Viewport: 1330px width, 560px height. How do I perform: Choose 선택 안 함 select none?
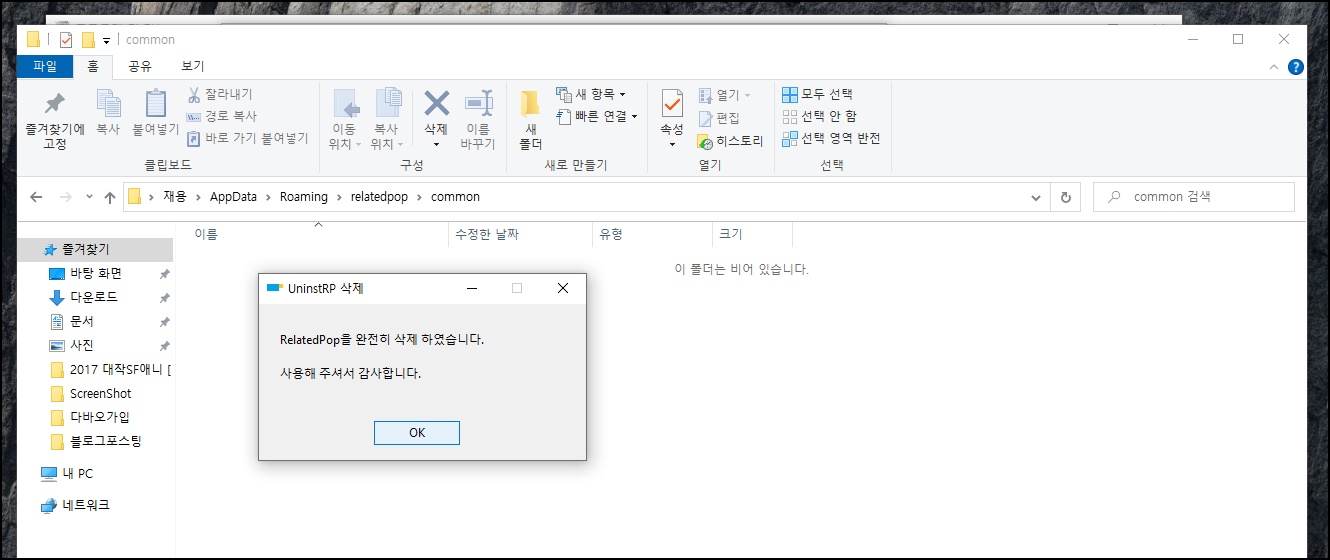pos(819,116)
